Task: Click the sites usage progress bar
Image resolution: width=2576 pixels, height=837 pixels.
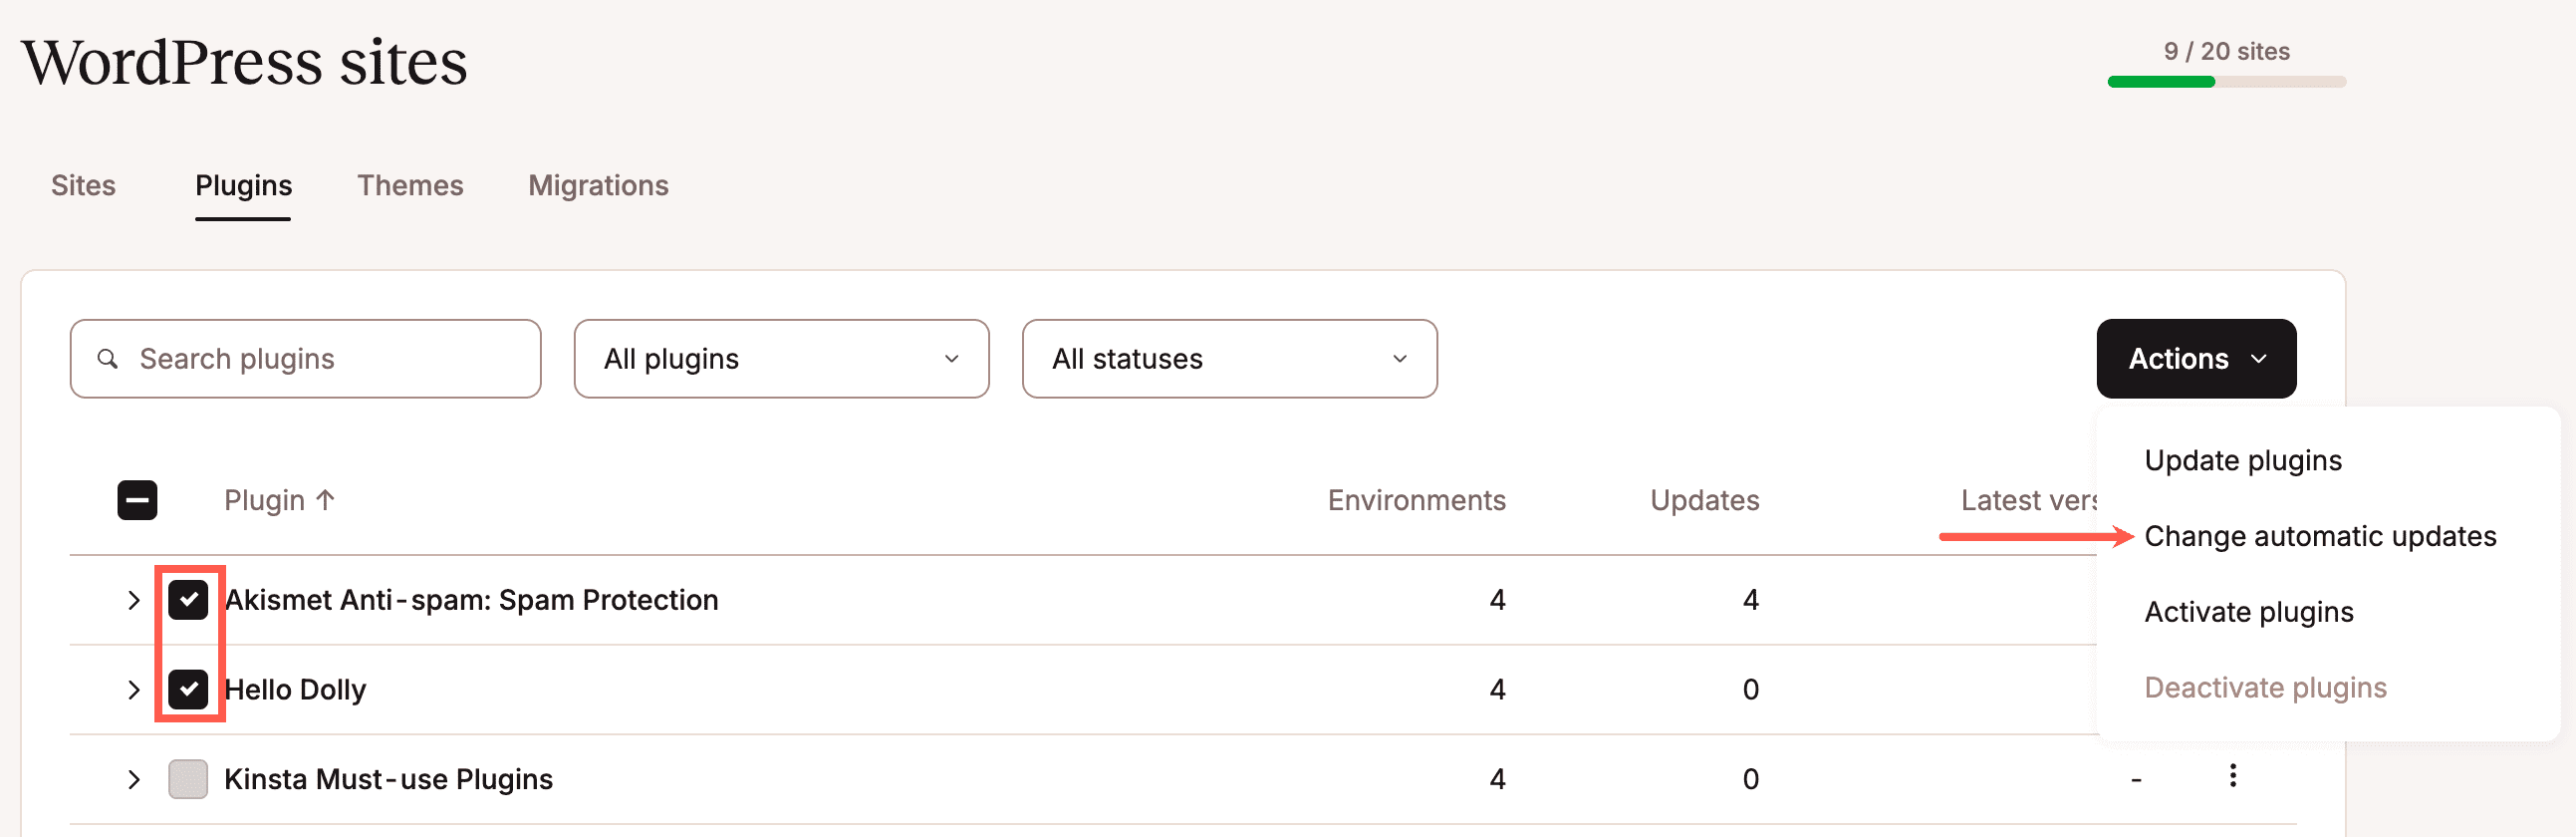Action: (x=2226, y=82)
